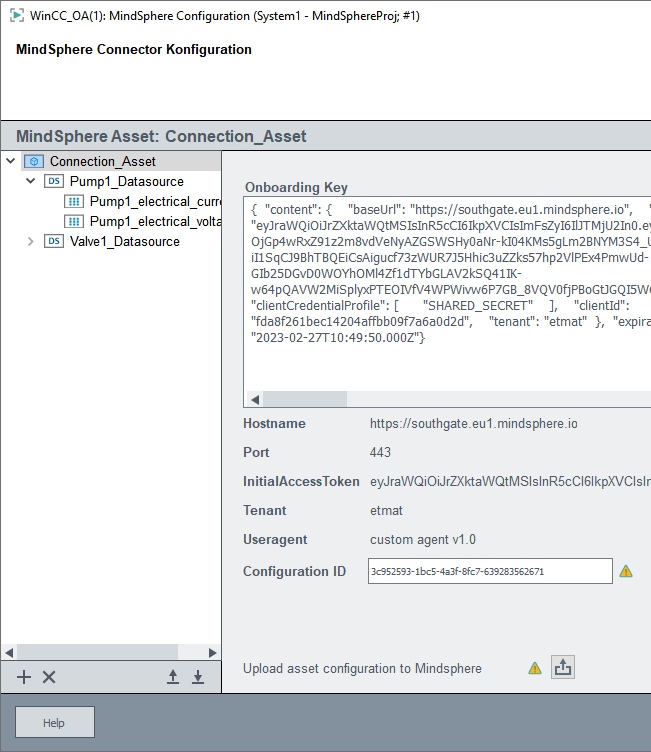This screenshot has width=651, height=752.
Task: Click the upload arrow icon below tree
Action: click(x=173, y=677)
